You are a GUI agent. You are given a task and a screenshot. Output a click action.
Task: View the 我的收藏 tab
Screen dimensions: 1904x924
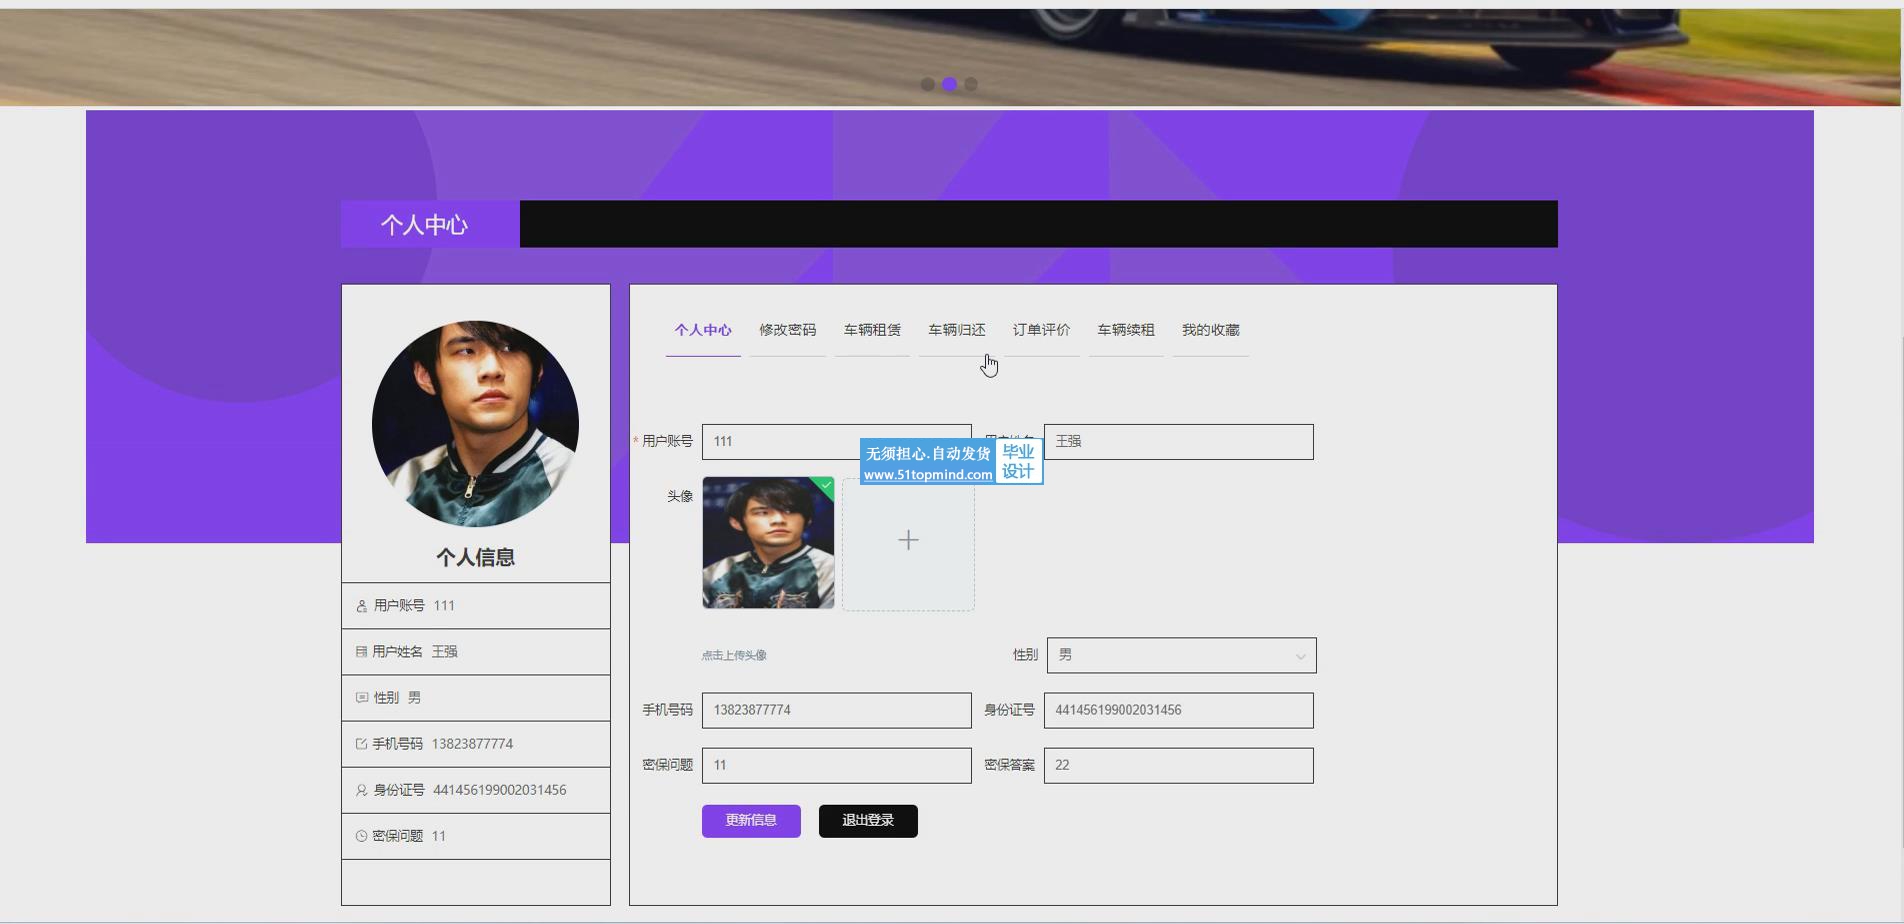click(x=1210, y=330)
